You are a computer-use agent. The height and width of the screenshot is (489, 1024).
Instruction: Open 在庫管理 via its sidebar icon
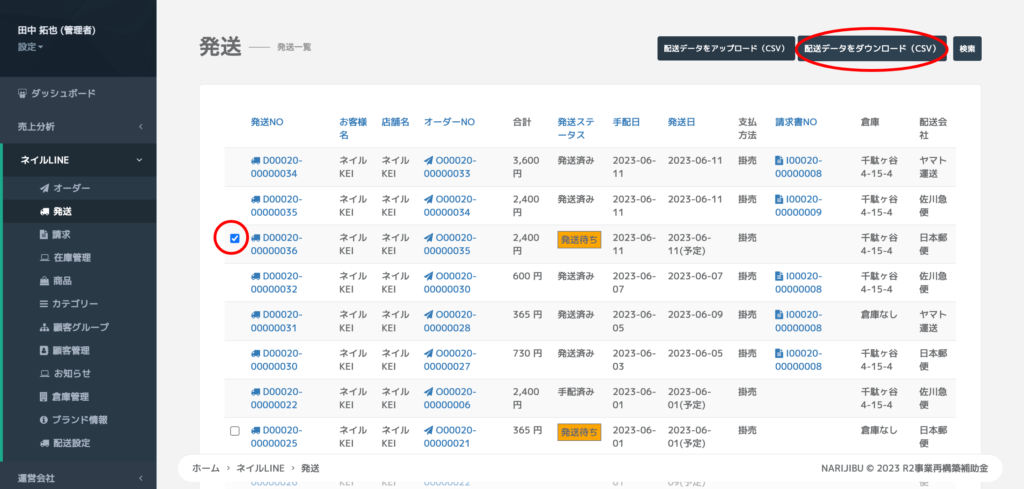pyautogui.click(x=44, y=258)
